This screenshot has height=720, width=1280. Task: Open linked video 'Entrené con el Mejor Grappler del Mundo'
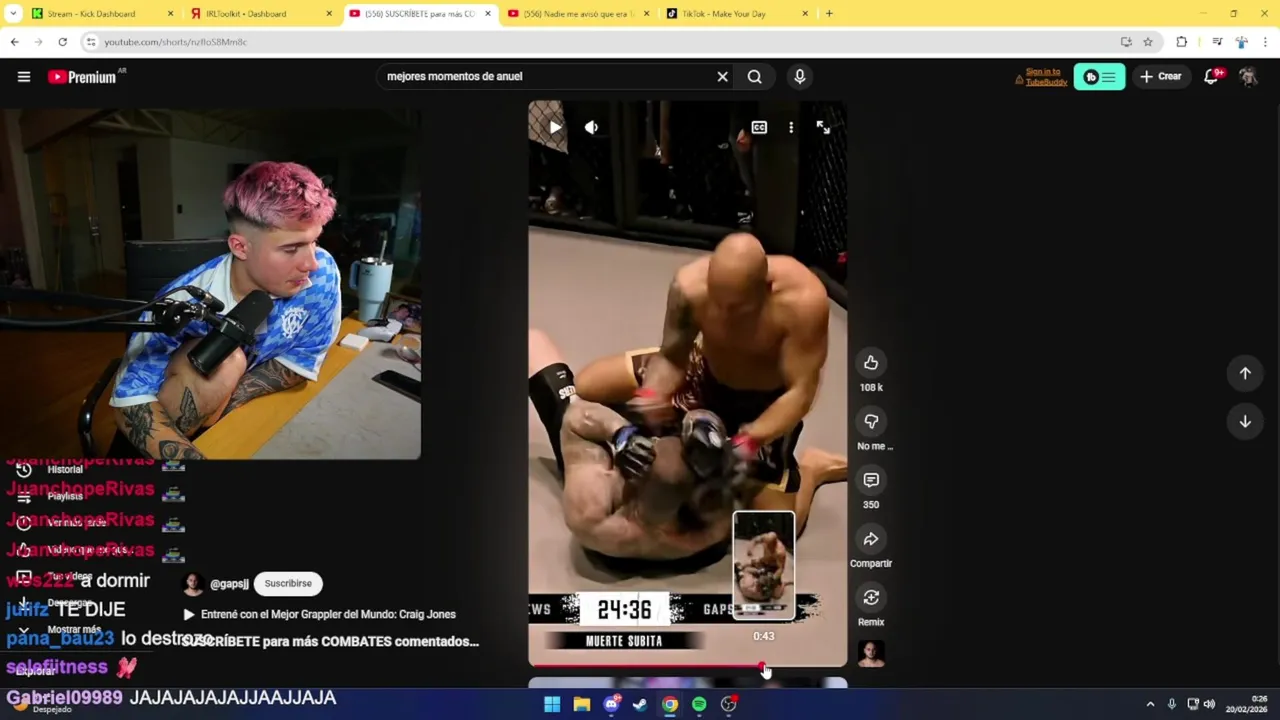tap(319, 614)
